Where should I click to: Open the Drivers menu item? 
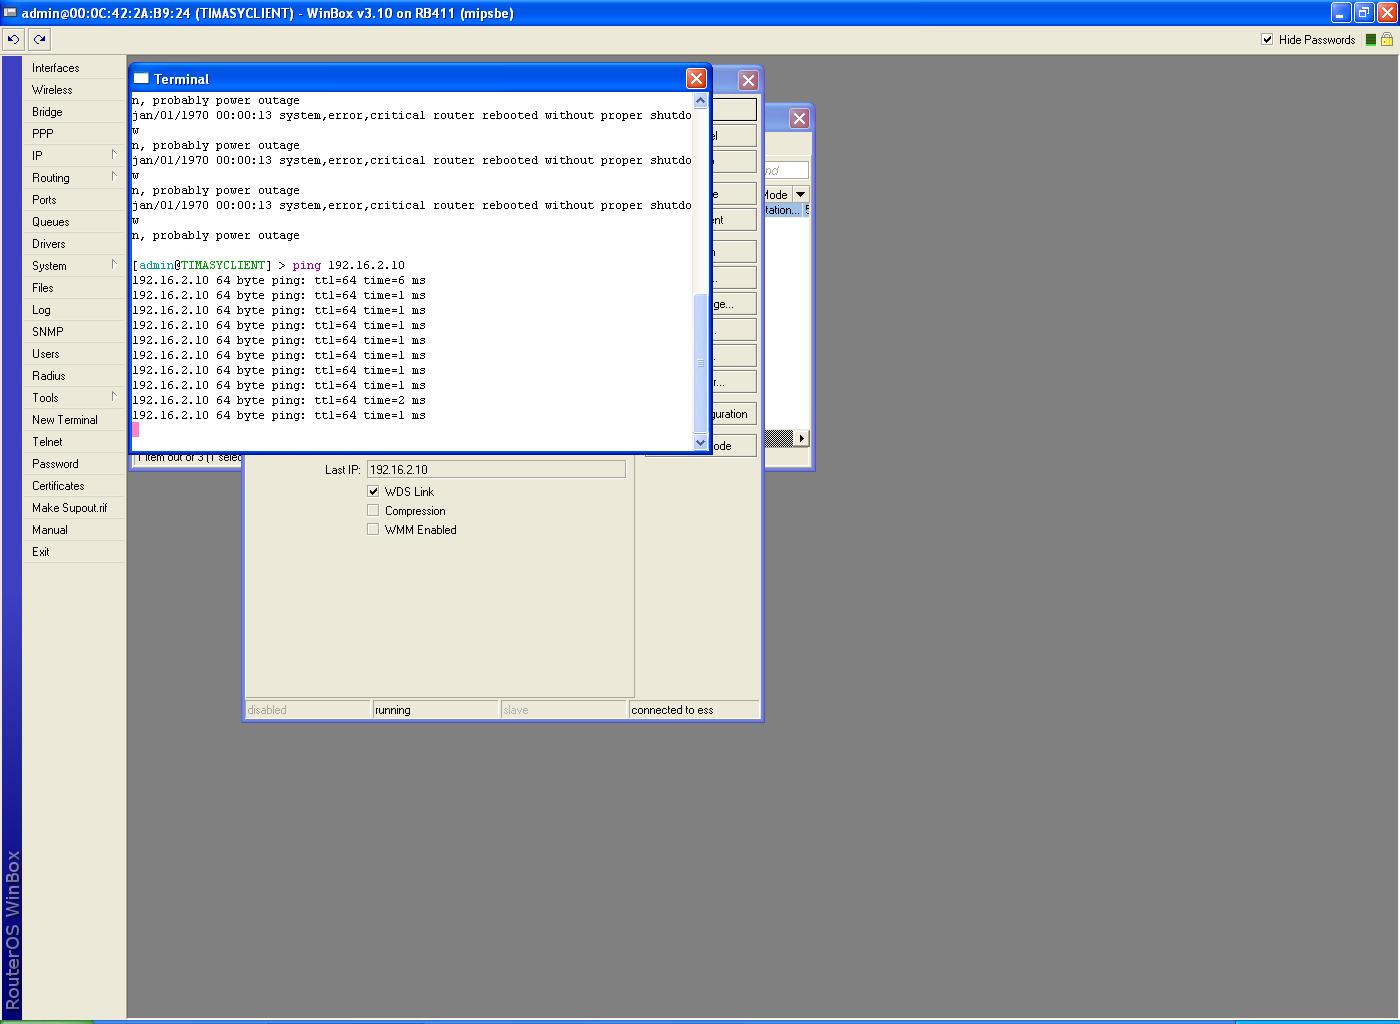click(75, 244)
